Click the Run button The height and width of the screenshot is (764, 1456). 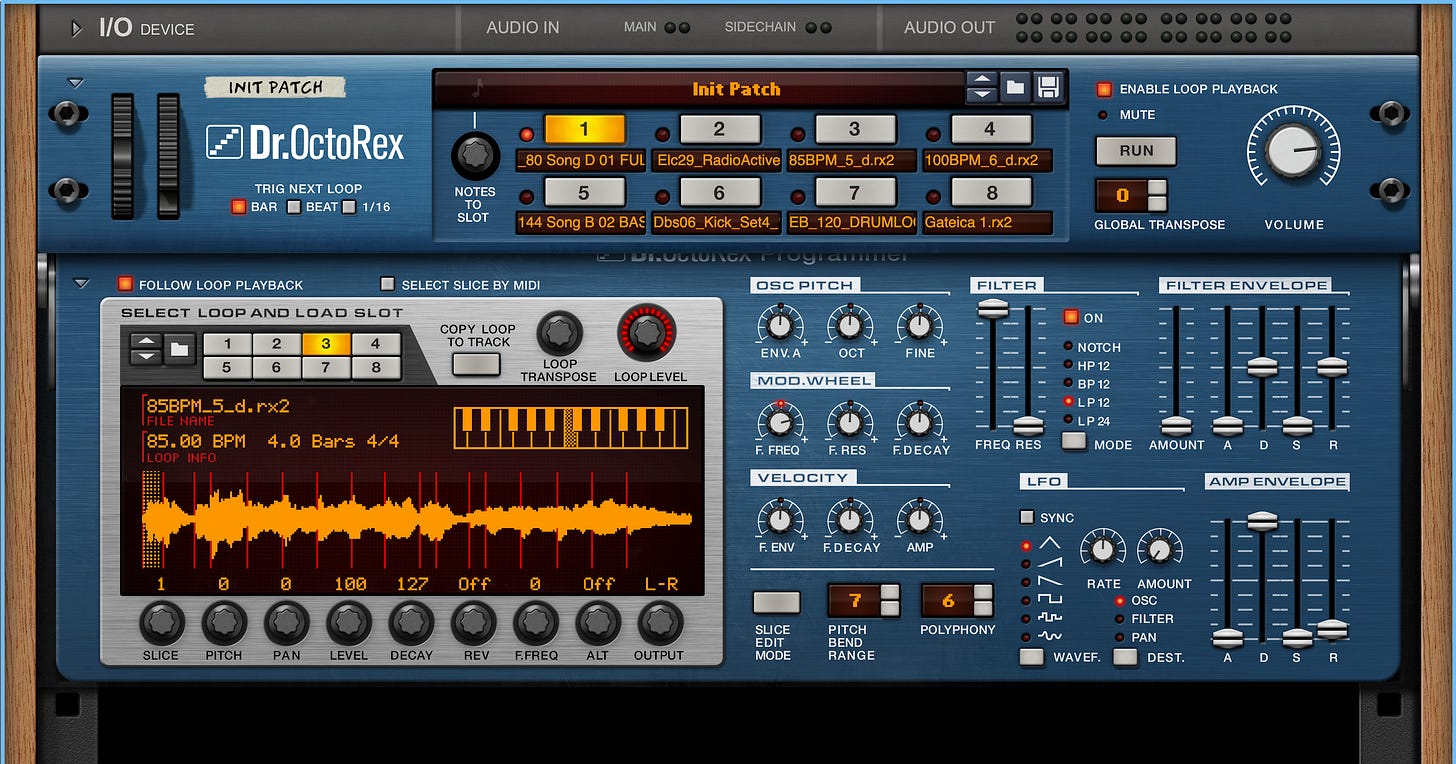pos(1136,151)
